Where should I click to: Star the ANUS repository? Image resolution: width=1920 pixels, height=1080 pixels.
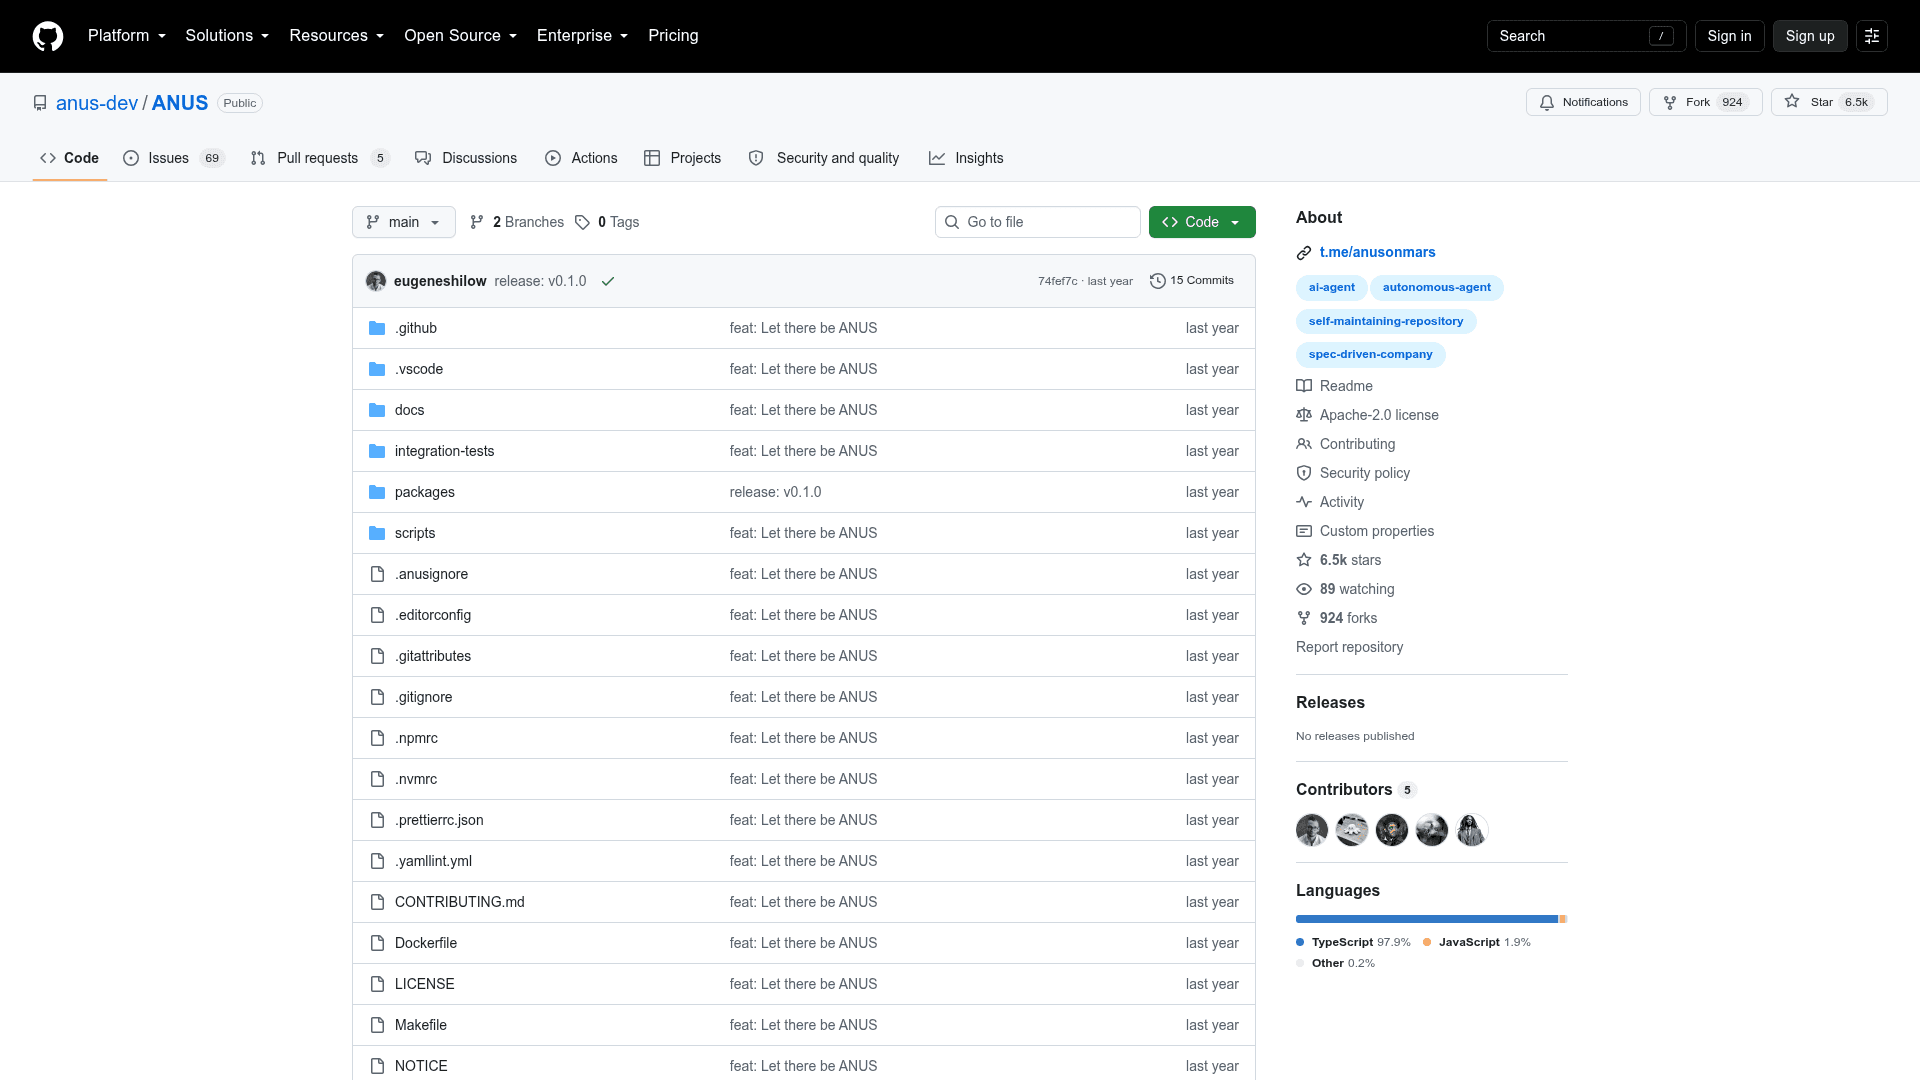point(1829,102)
